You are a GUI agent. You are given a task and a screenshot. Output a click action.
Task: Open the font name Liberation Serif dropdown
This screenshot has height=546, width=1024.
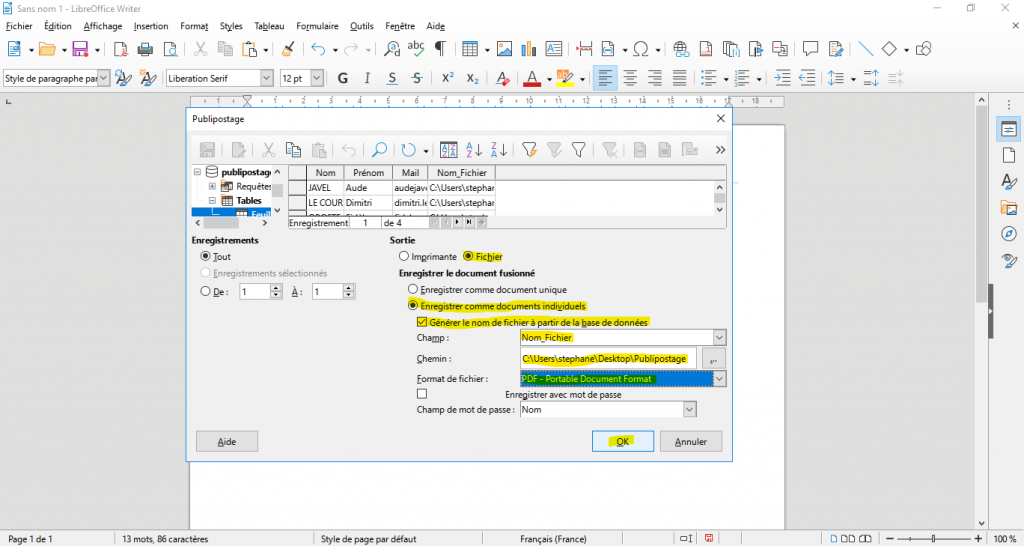tap(266, 78)
